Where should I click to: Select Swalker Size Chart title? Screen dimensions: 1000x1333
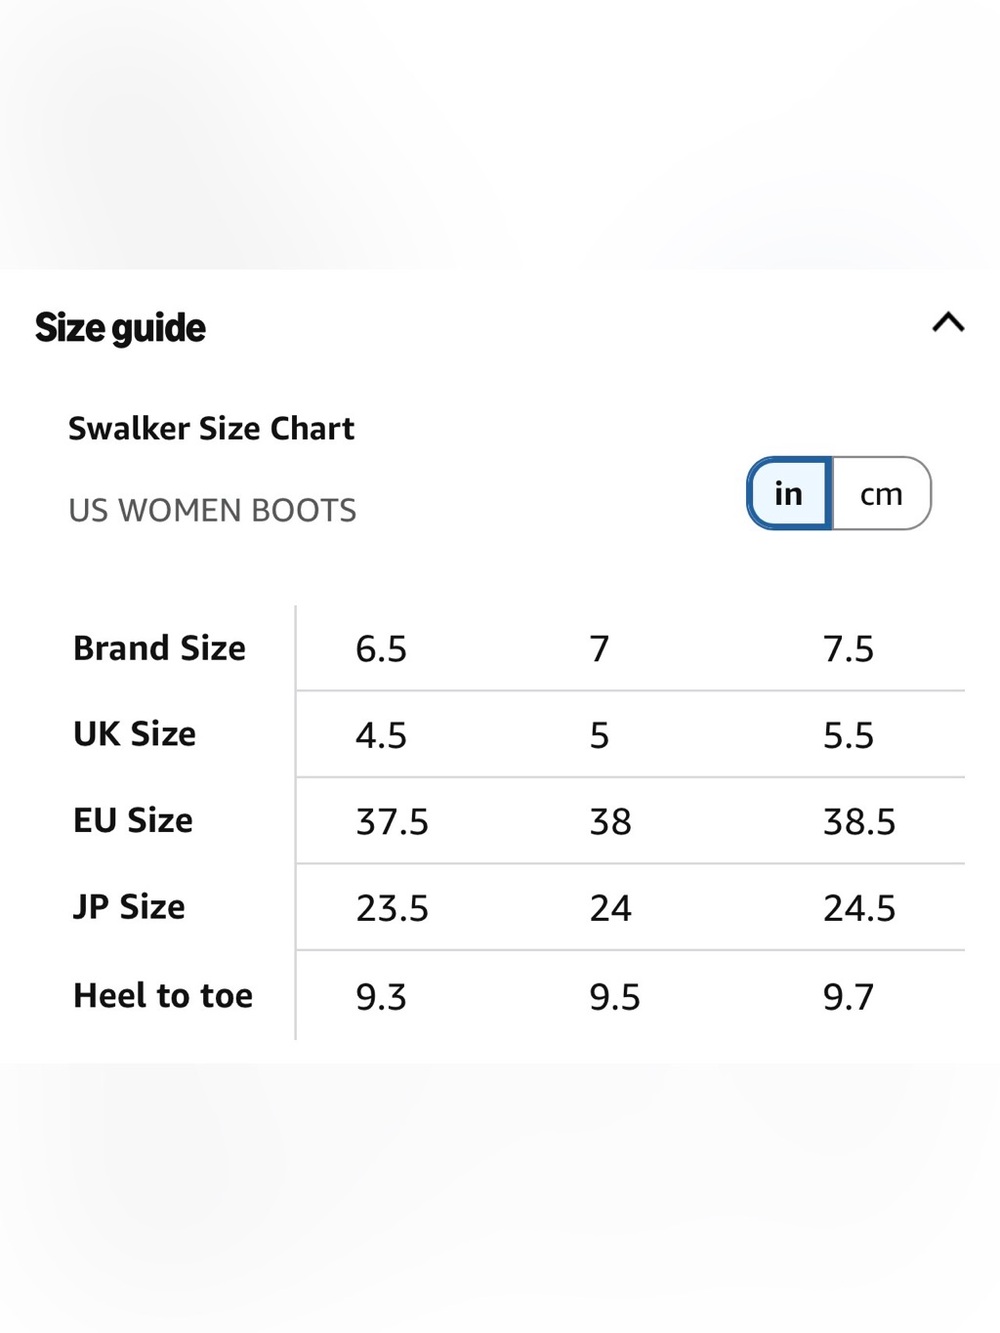[x=211, y=428]
